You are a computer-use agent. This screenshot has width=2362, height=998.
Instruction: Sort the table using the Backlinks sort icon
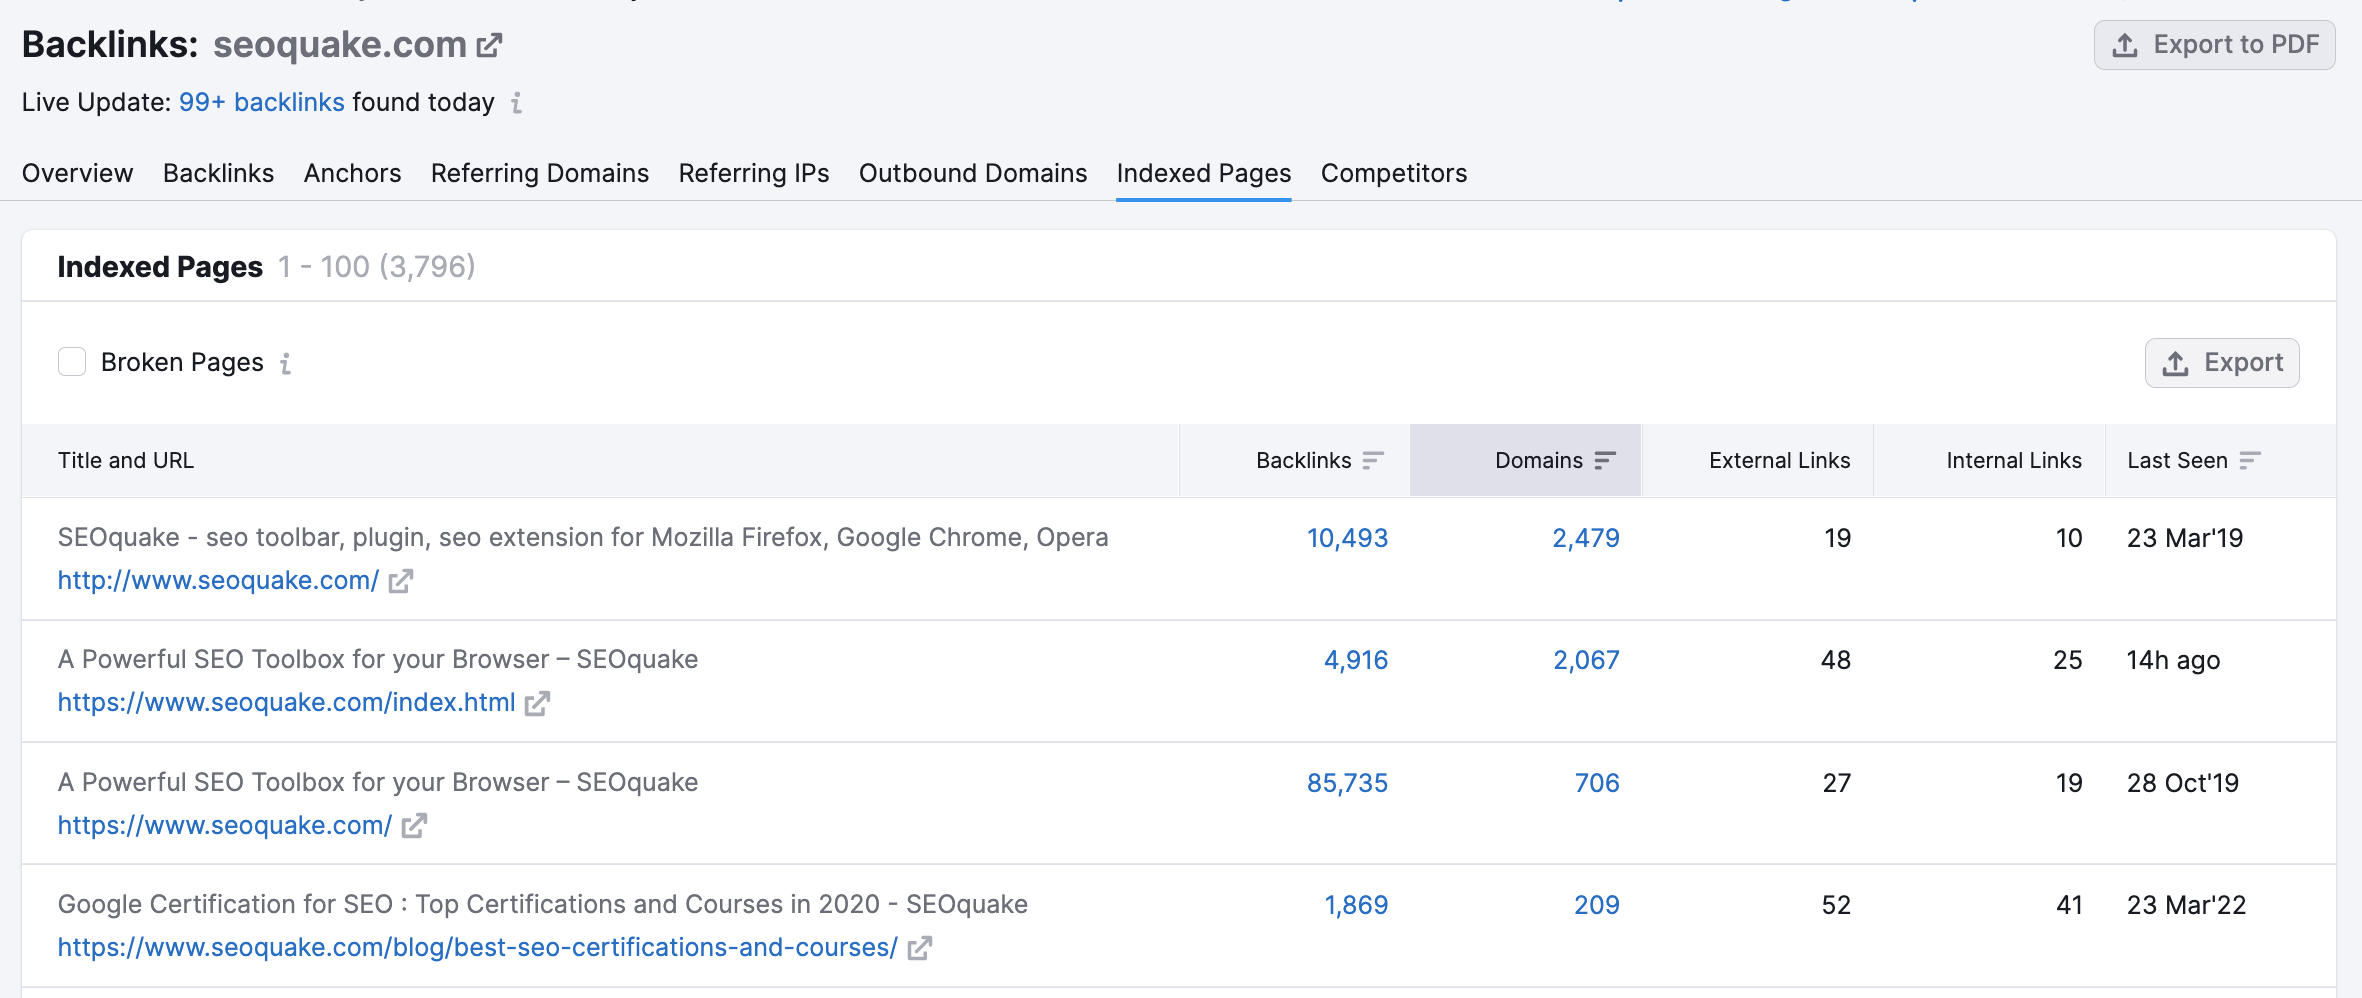pos(1374,460)
